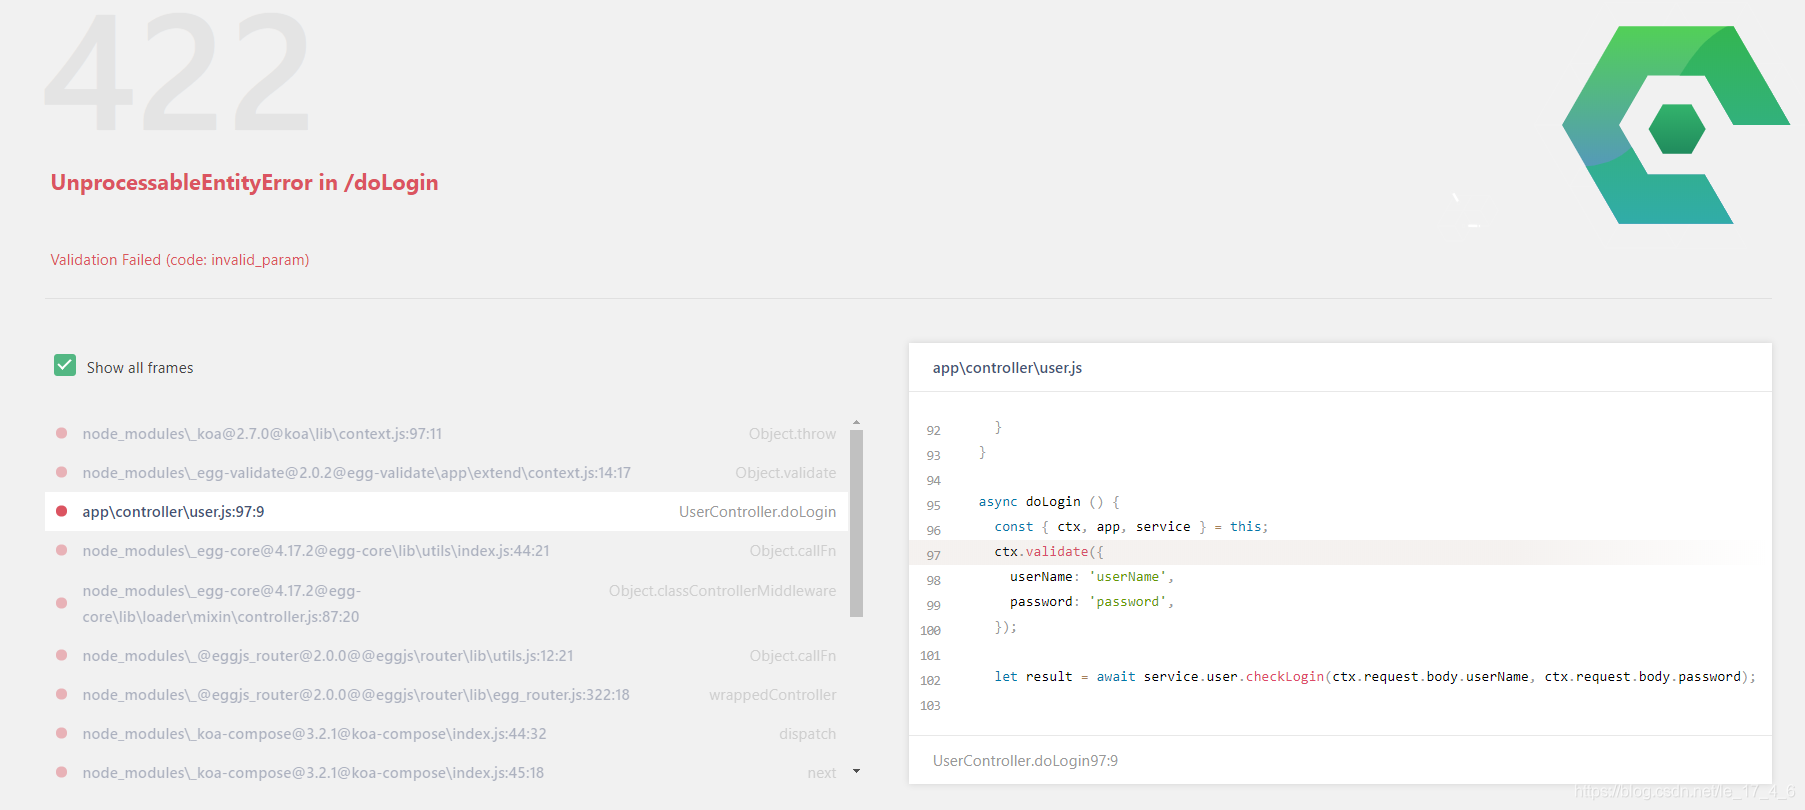Select the egg-validate context.js:14:17 frame
This screenshot has width=1805, height=810.
pos(446,473)
